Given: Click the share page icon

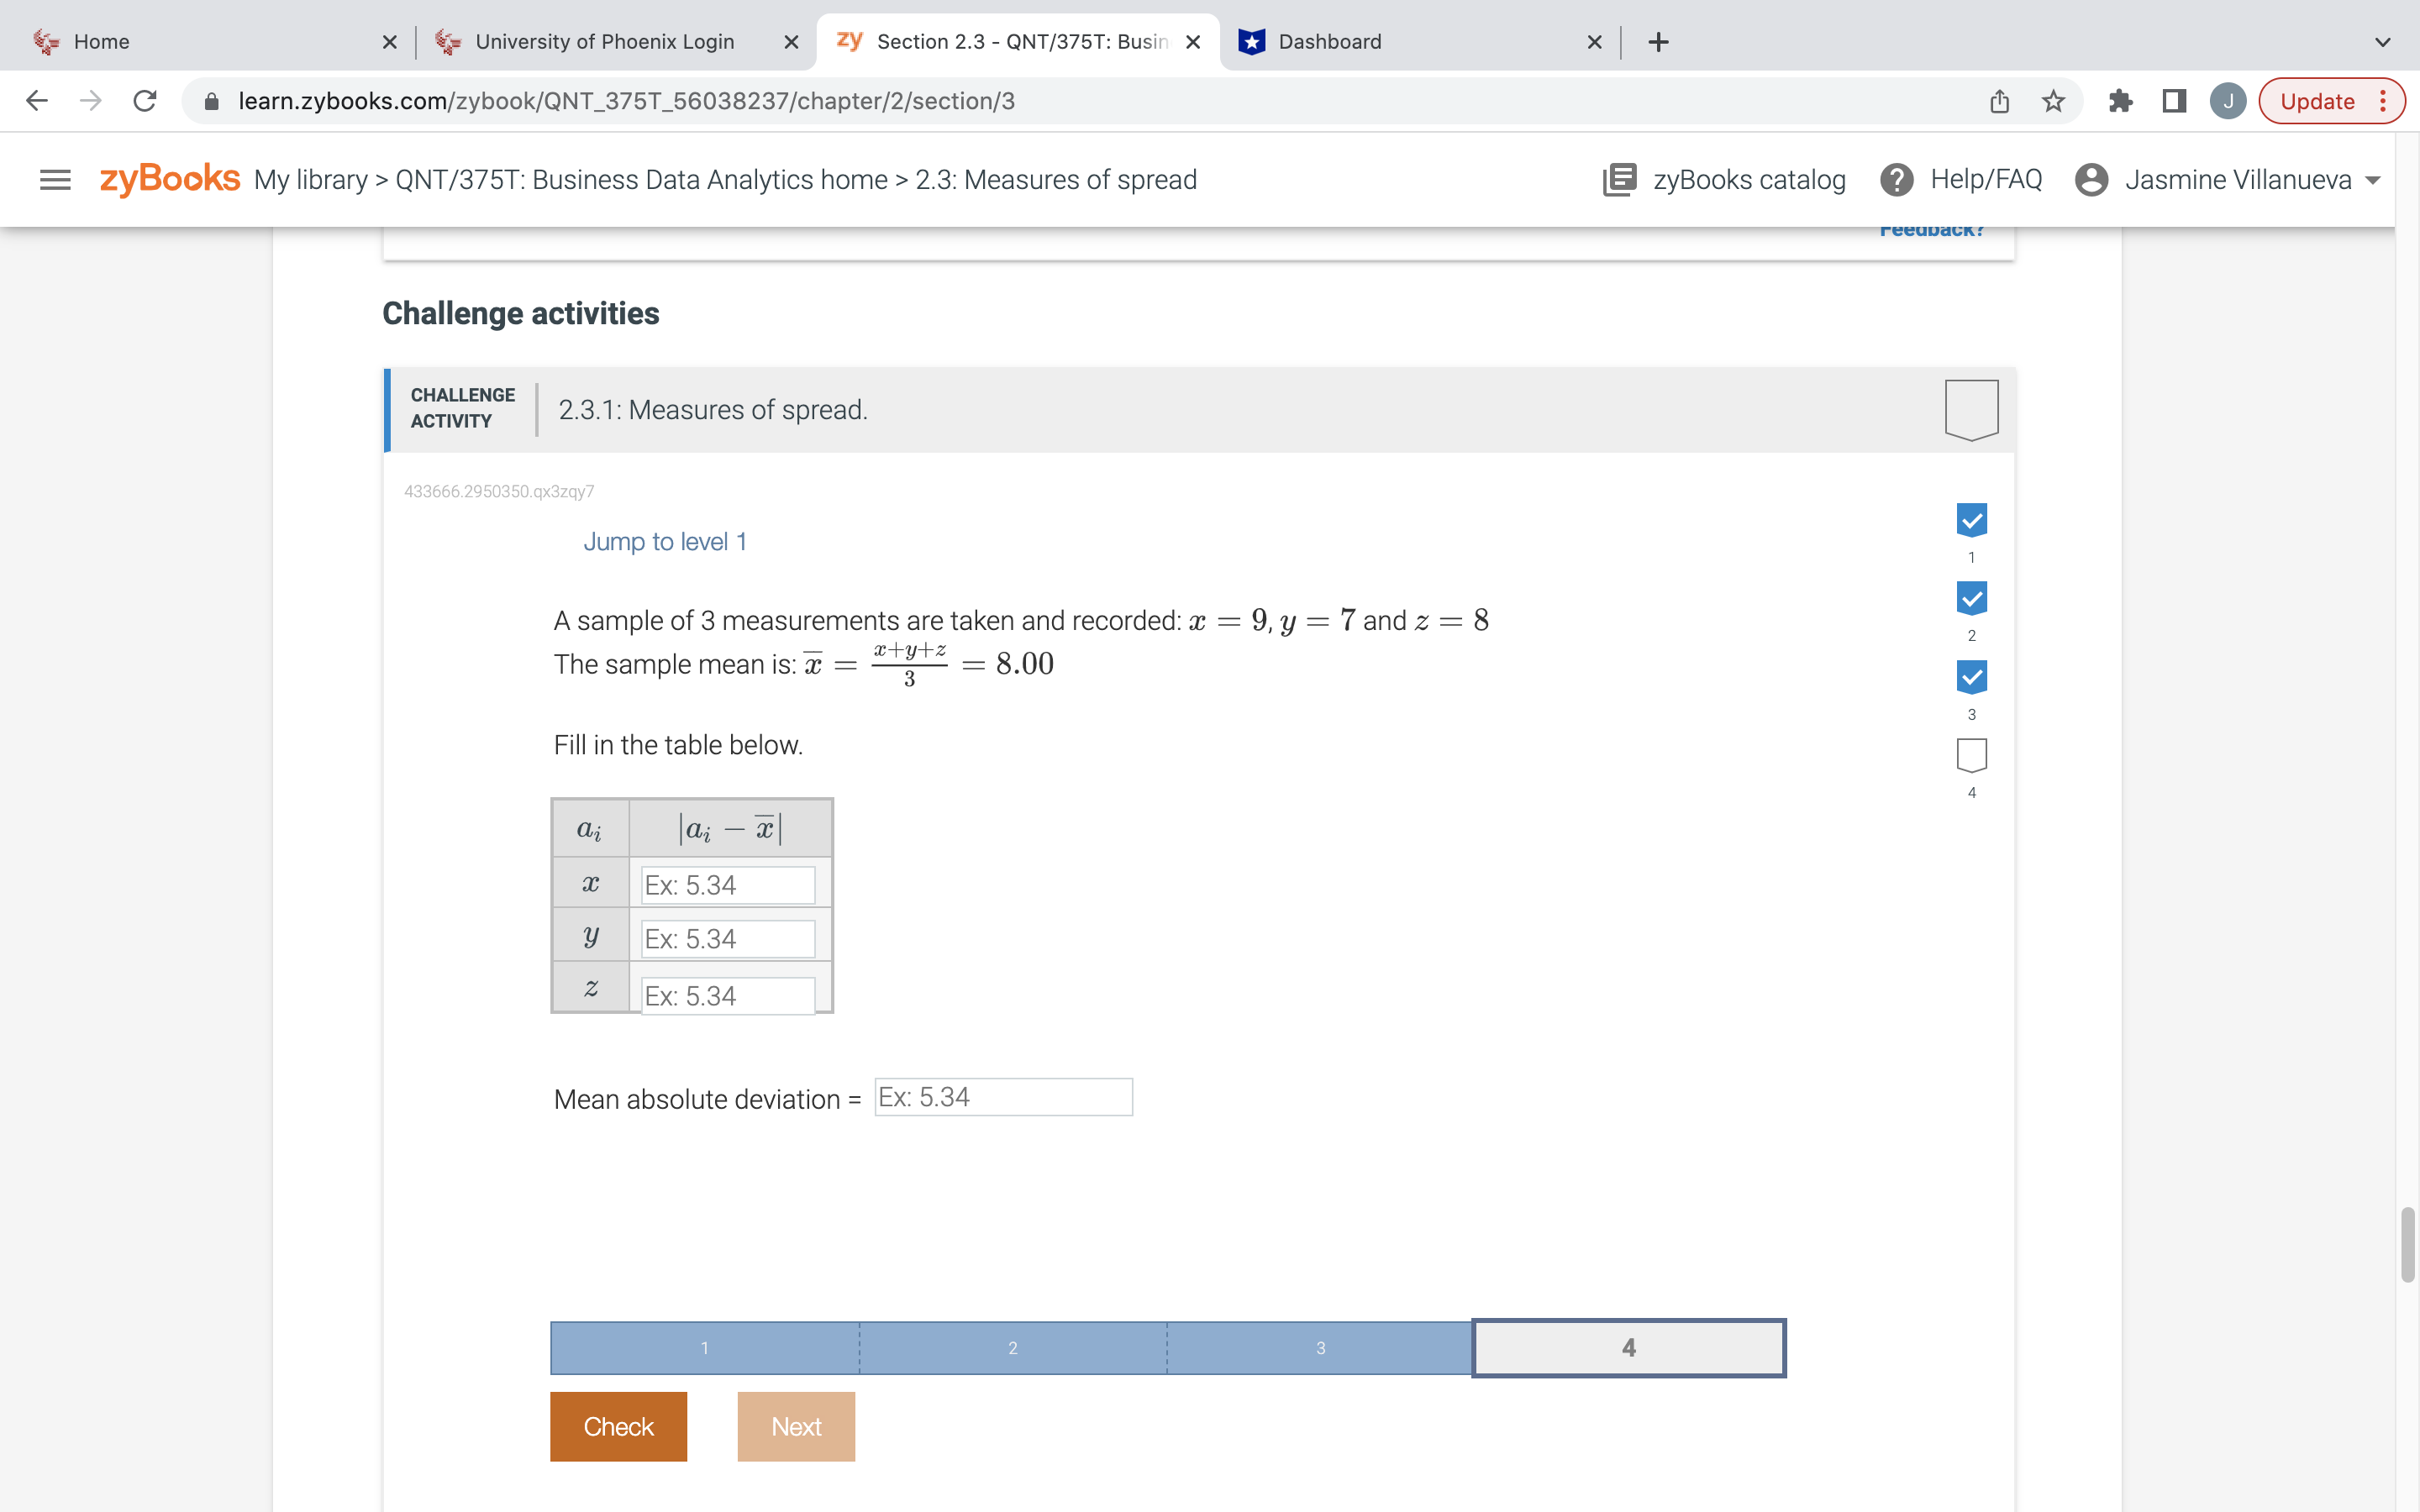Looking at the screenshot, I should pyautogui.click(x=1999, y=101).
